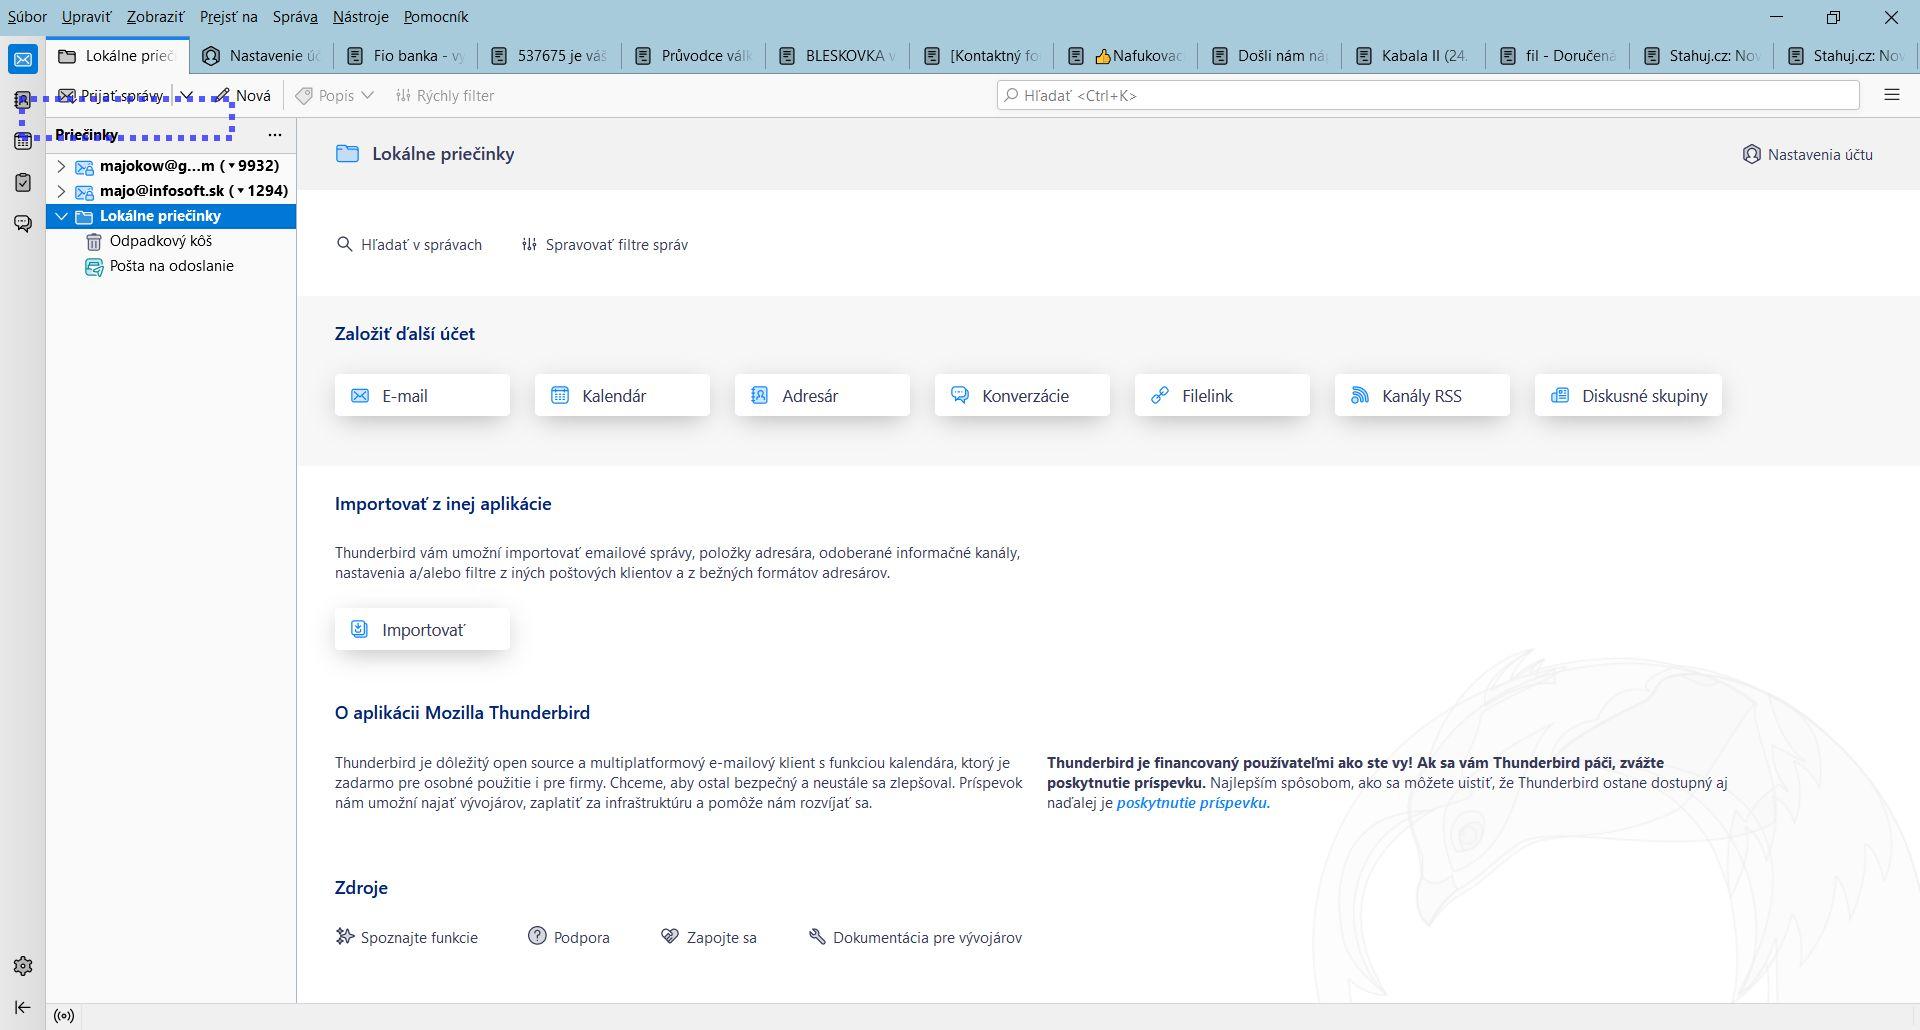Expand majokow@g...m account folder tree
The image size is (1920, 1030).
coord(61,166)
